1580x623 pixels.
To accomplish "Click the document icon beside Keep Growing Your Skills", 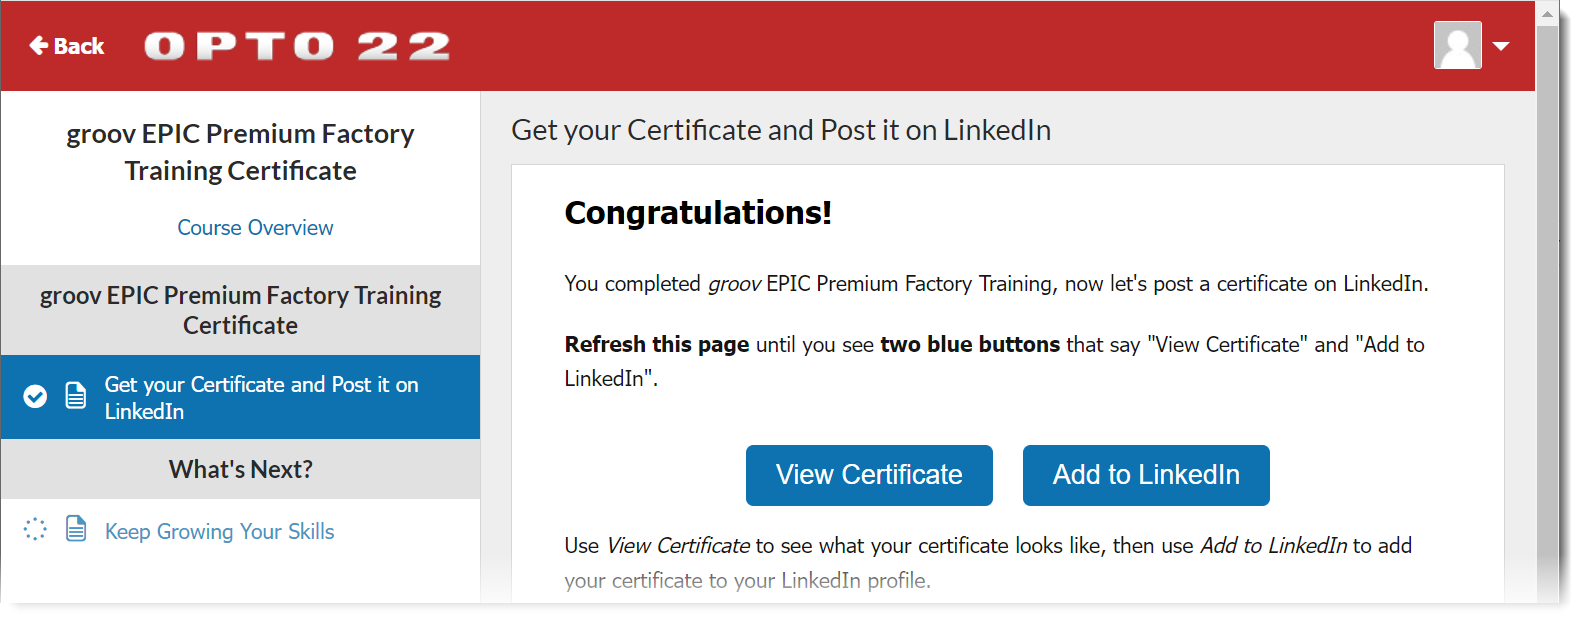I will [76, 530].
